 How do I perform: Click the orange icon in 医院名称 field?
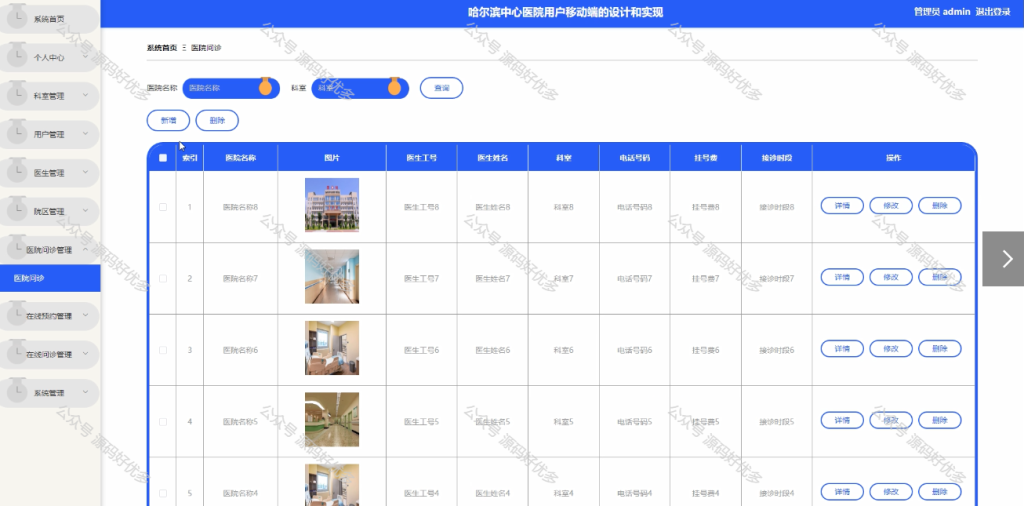[x=265, y=87]
